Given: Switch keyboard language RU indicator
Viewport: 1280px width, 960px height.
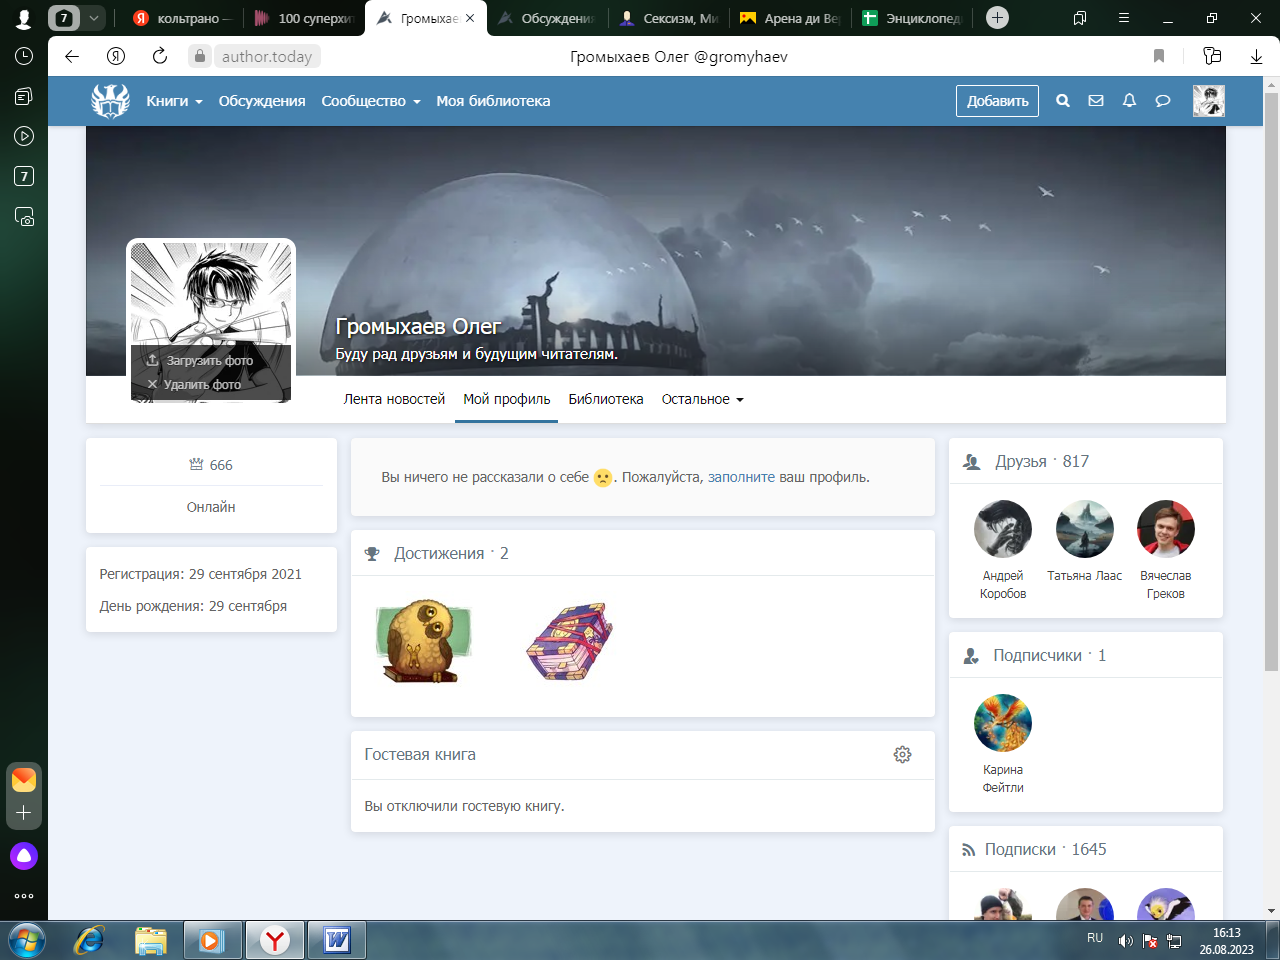Looking at the screenshot, I should (x=1095, y=938).
